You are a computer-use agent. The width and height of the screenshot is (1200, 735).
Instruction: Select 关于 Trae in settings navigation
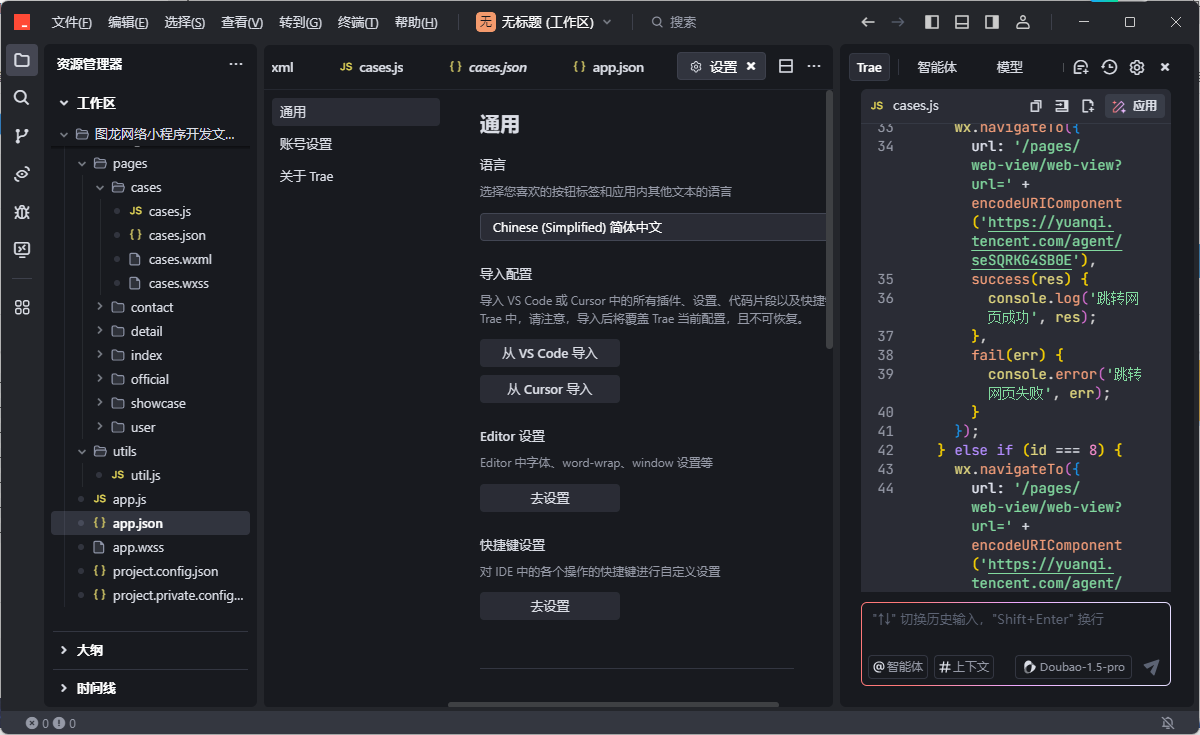(x=356, y=176)
